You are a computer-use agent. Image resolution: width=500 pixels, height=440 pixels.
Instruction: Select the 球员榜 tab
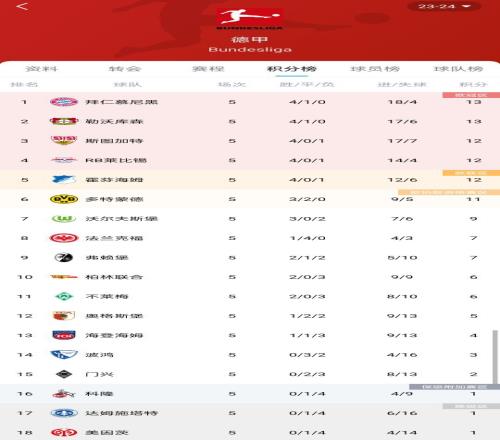[375, 69]
